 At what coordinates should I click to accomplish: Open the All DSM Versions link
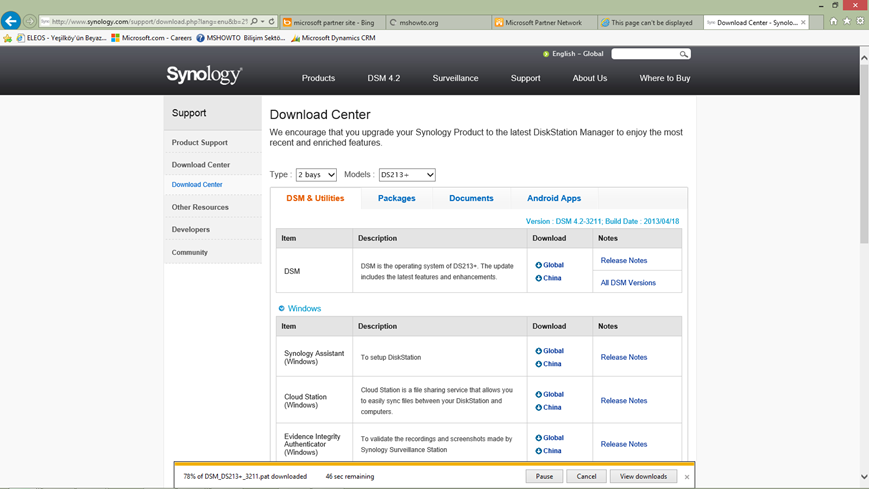coord(628,283)
